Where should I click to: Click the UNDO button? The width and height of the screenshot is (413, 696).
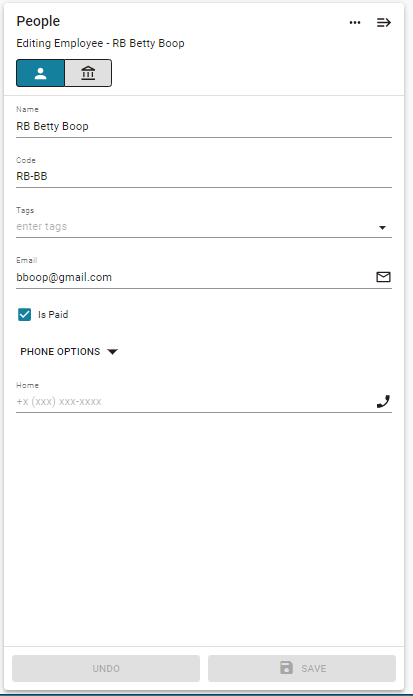coord(106,668)
